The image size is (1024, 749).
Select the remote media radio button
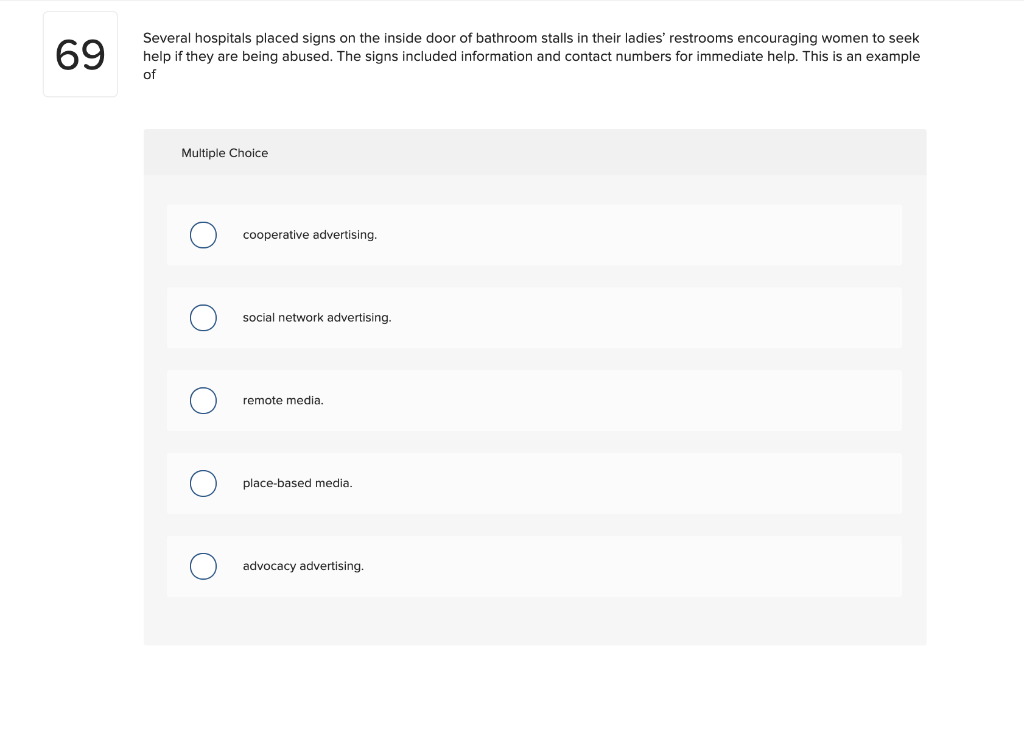[203, 400]
